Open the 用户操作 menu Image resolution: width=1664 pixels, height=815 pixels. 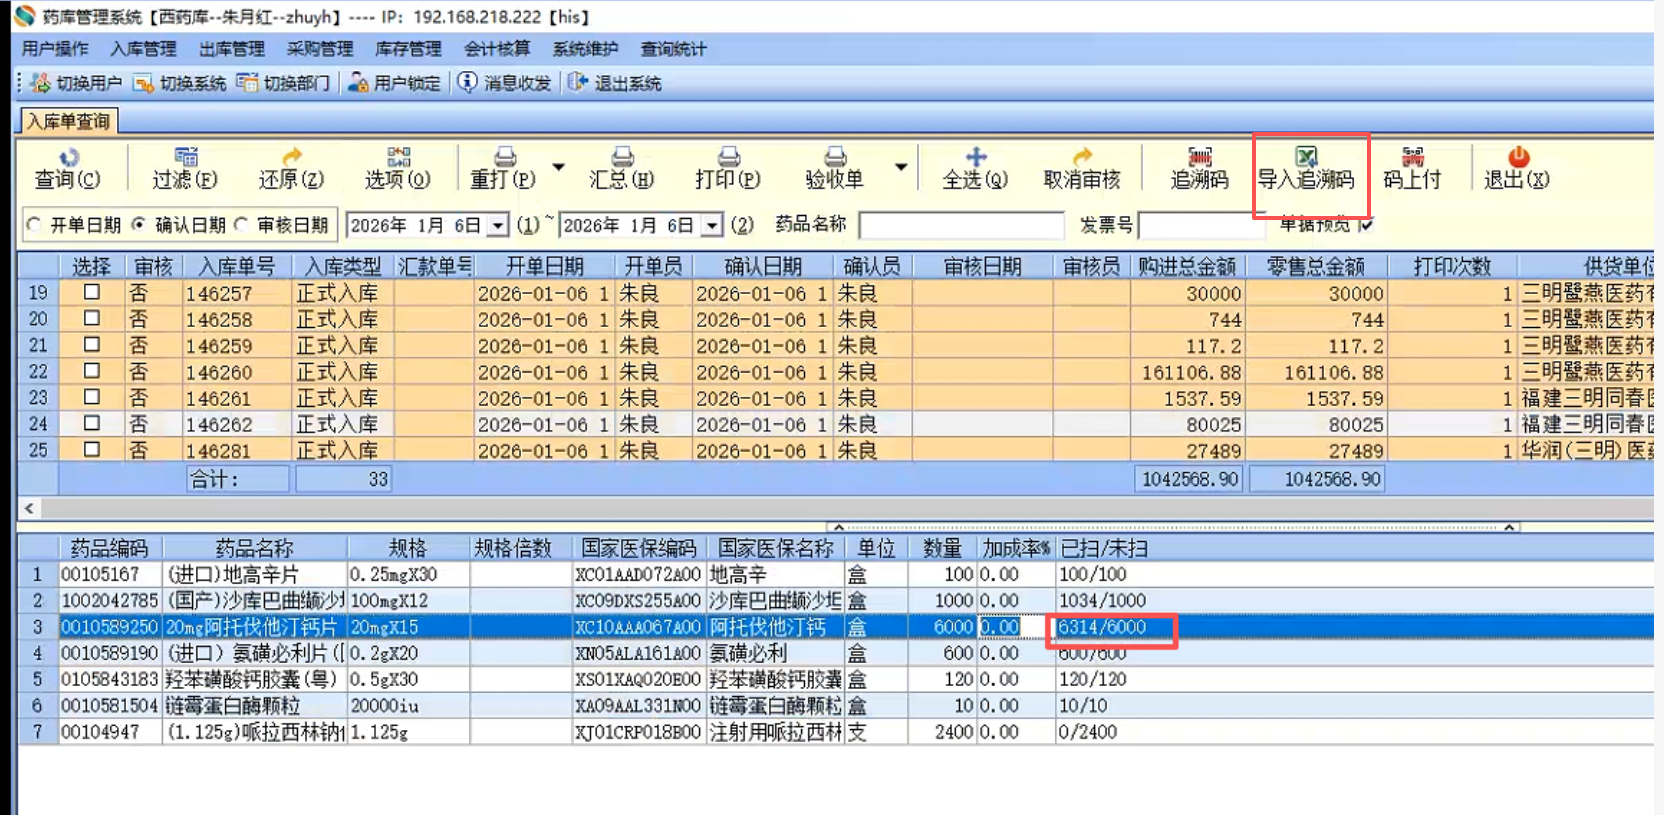(x=55, y=49)
